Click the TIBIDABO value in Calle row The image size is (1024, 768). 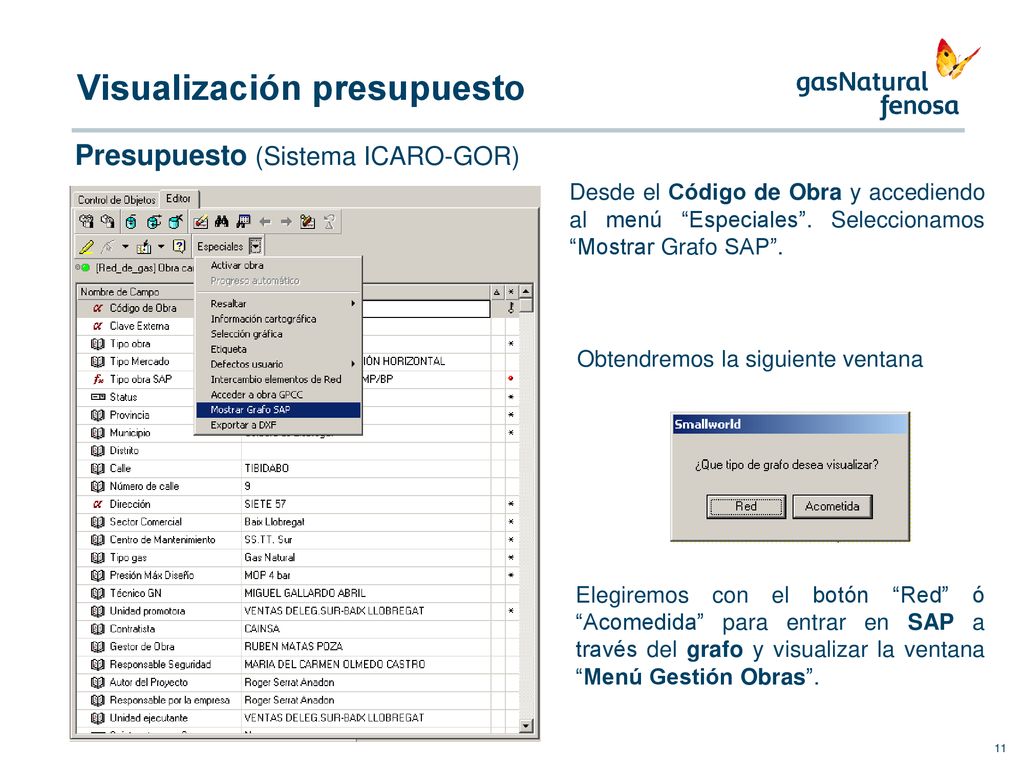tap(266, 468)
